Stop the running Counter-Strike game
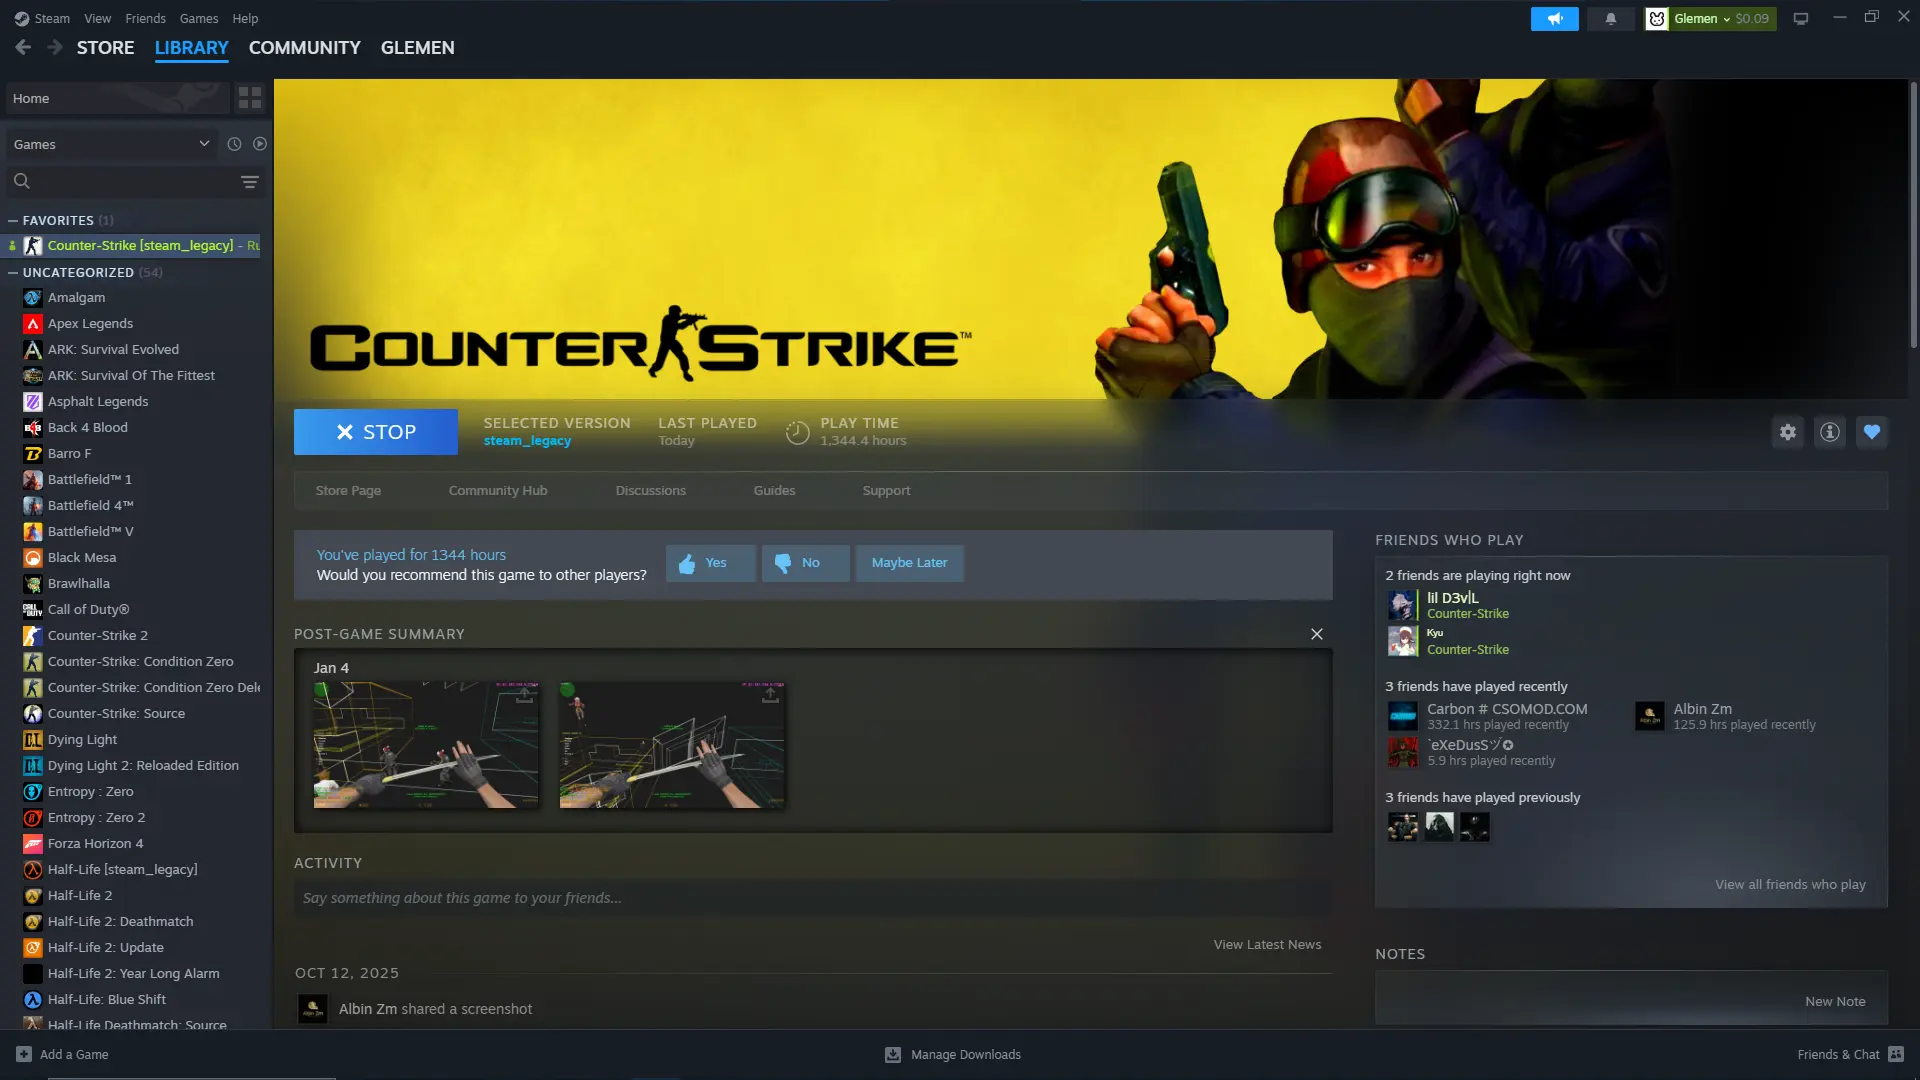The image size is (1920, 1080). coord(376,432)
